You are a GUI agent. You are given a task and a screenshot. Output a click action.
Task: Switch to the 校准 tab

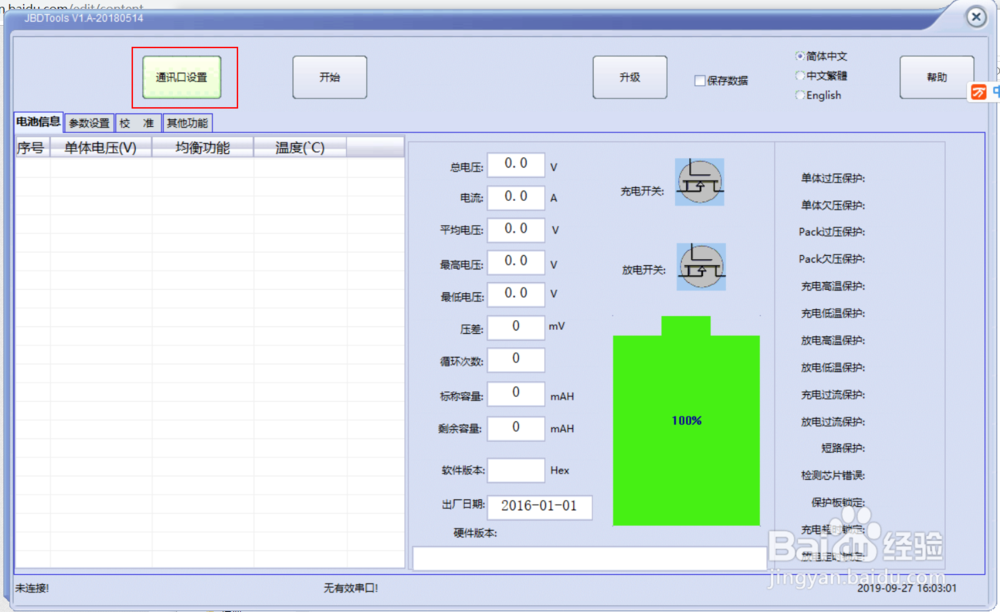click(138, 123)
